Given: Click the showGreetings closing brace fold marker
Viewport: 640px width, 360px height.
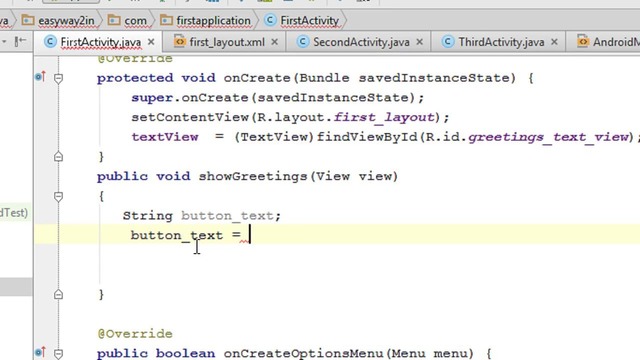Looking at the screenshot, I should (x=58, y=294).
